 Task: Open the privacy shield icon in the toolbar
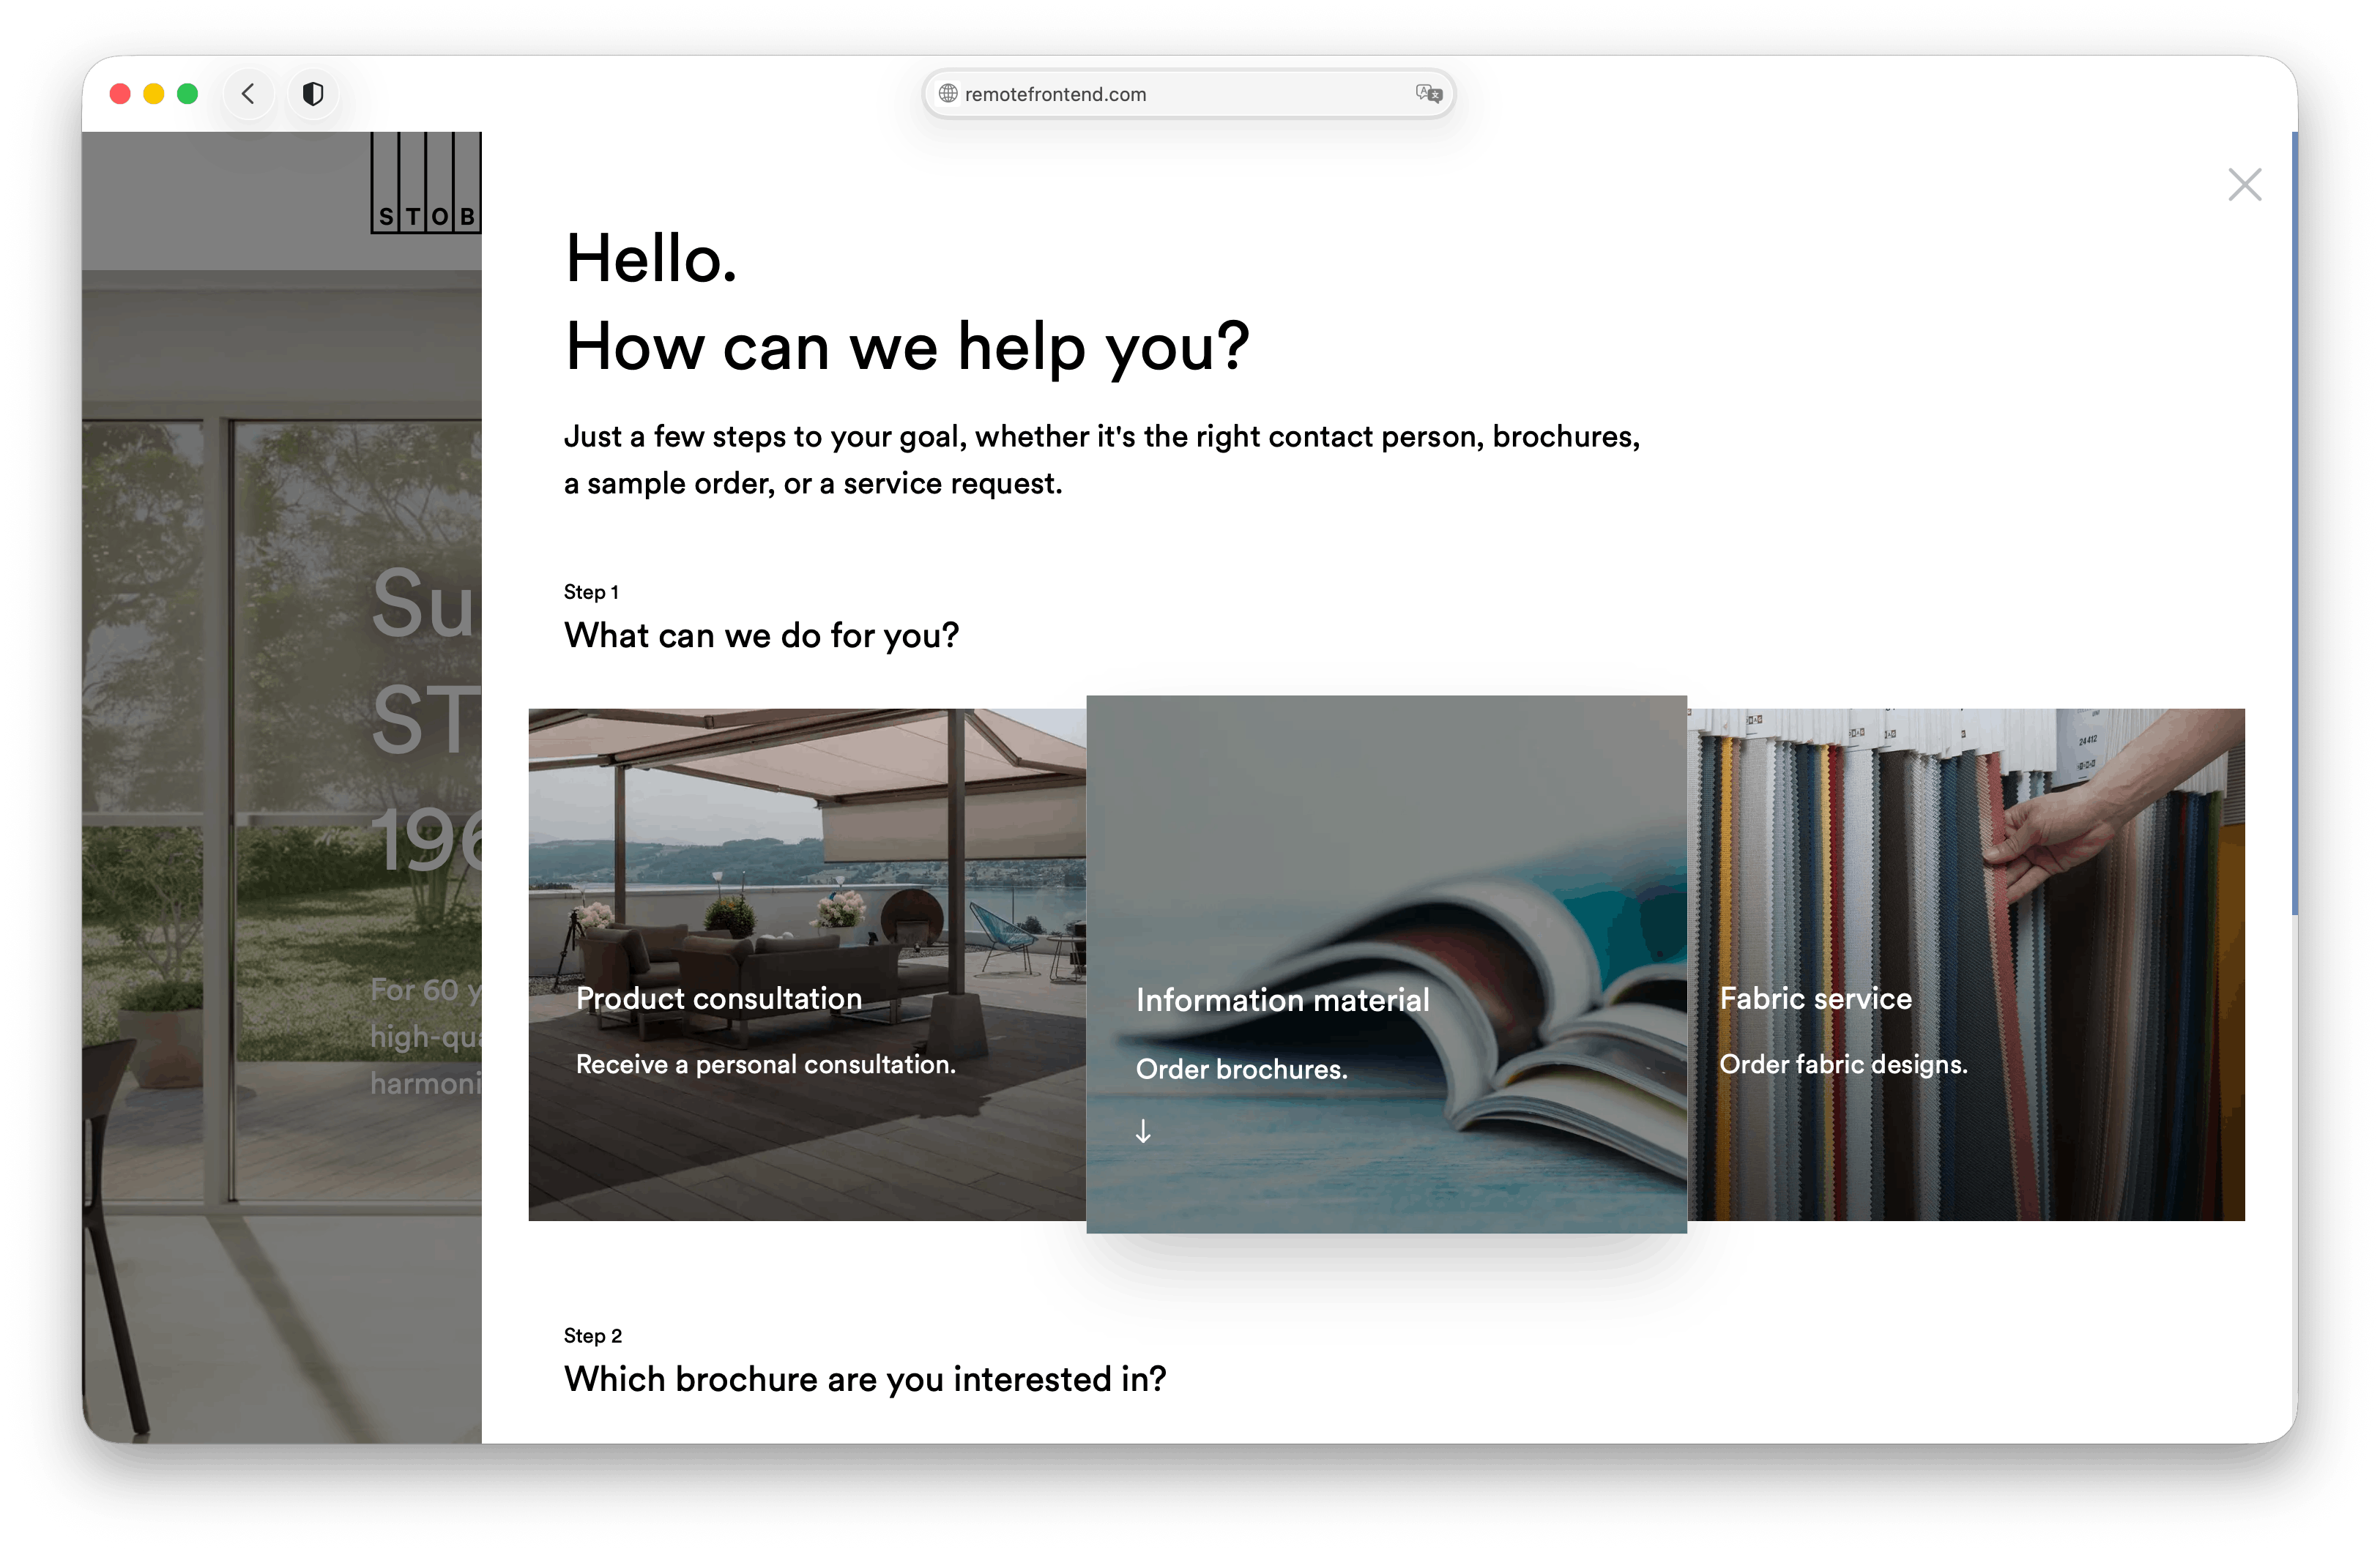(313, 94)
